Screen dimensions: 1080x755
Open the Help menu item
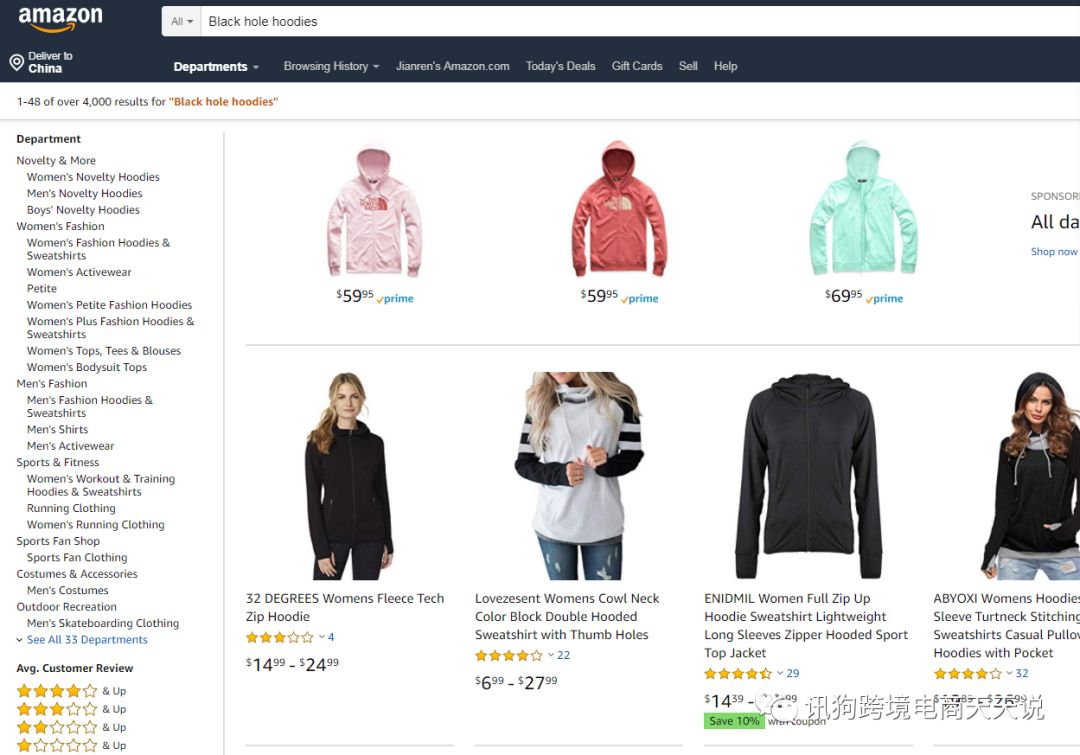tap(725, 66)
